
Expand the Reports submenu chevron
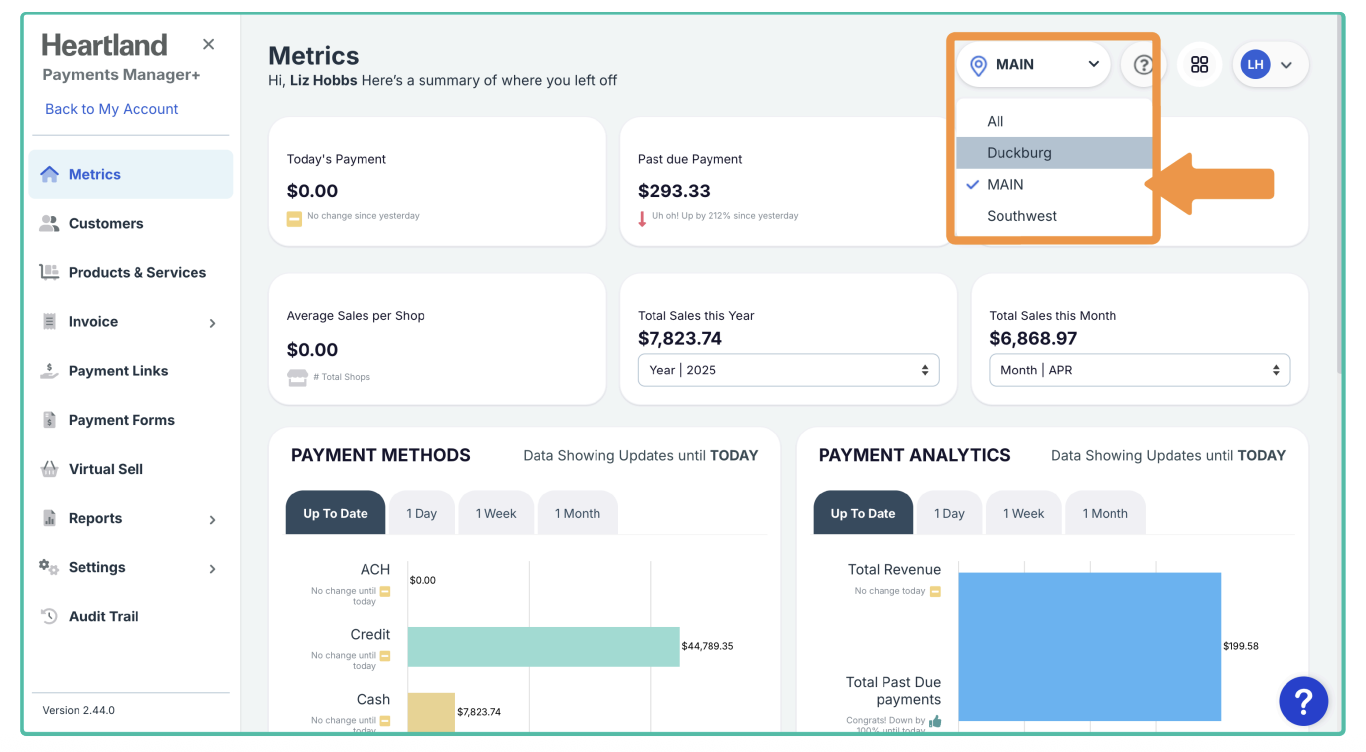click(212, 520)
